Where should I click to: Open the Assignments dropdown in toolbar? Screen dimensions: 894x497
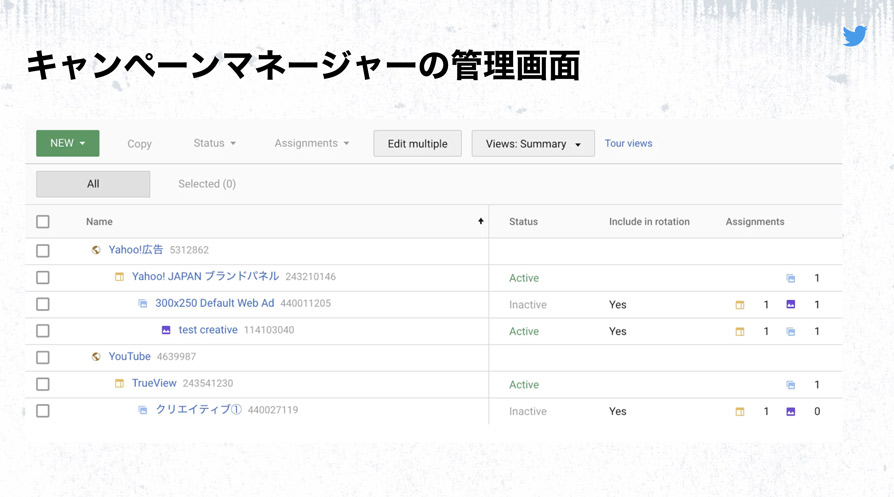[311, 143]
